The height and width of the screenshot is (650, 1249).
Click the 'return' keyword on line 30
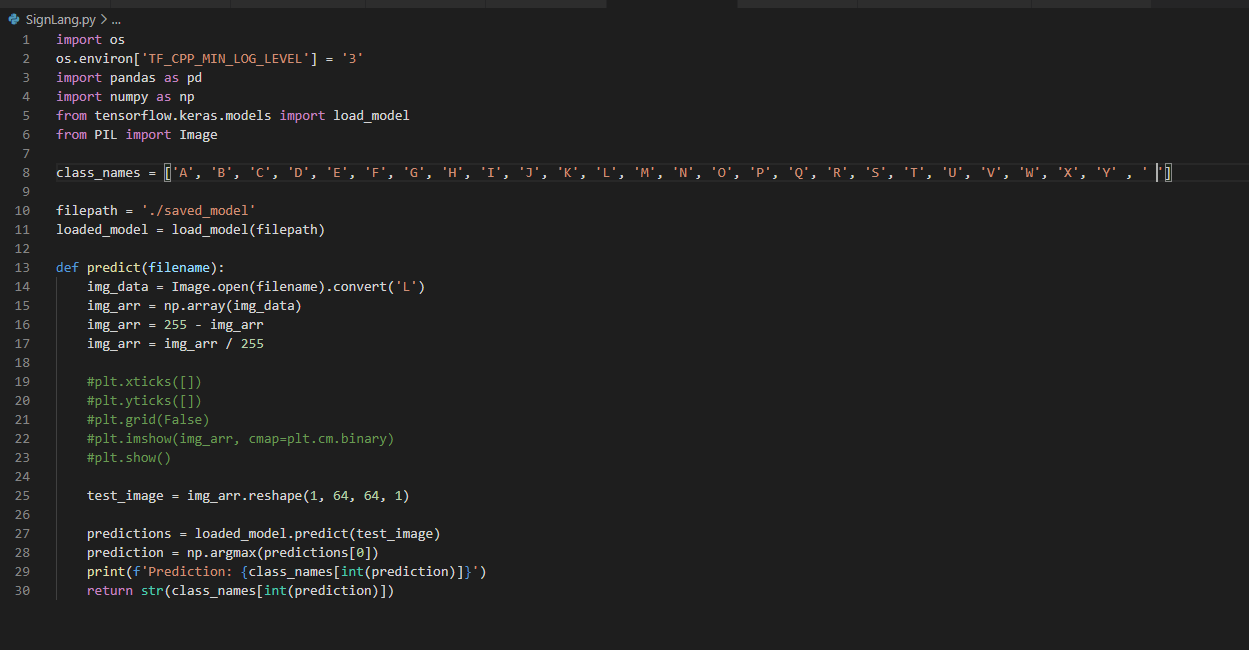[110, 591]
